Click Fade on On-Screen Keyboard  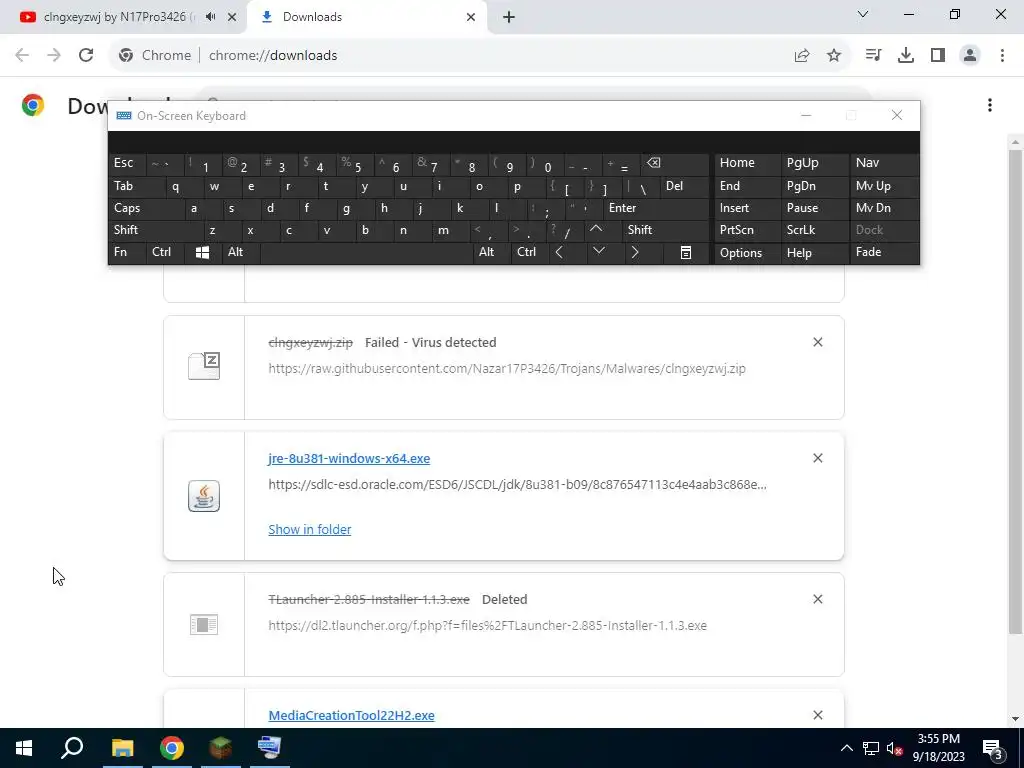884,252
